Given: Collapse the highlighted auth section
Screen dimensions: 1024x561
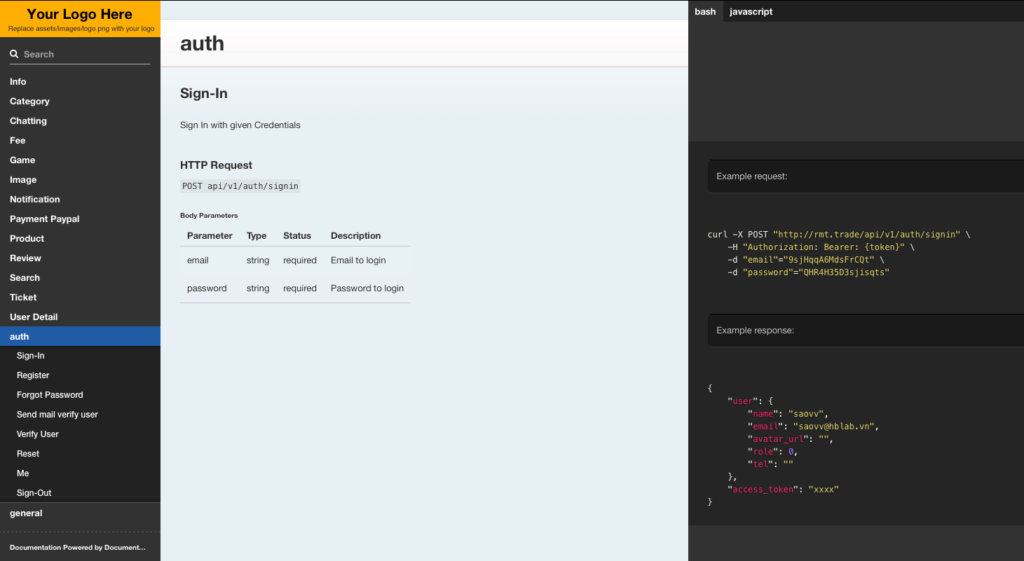Looking at the screenshot, I should (80, 336).
